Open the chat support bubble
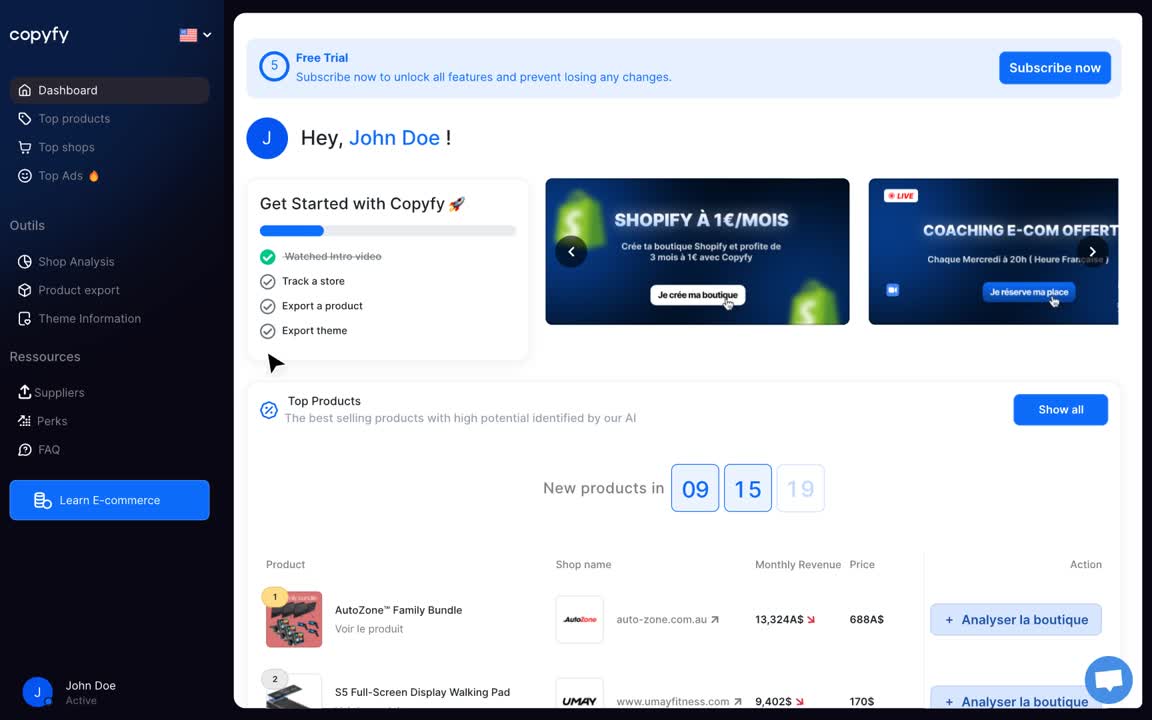This screenshot has width=1152, height=720. 1108,679
